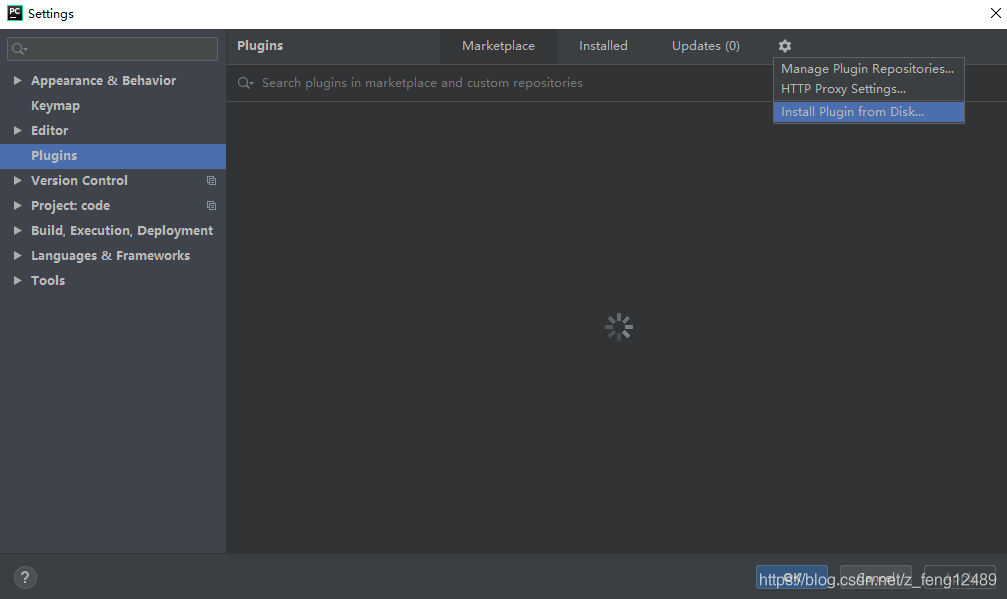Open Version Control settings page
Image resolution: width=1007 pixels, height=599 pixels.
pos(79,180)
